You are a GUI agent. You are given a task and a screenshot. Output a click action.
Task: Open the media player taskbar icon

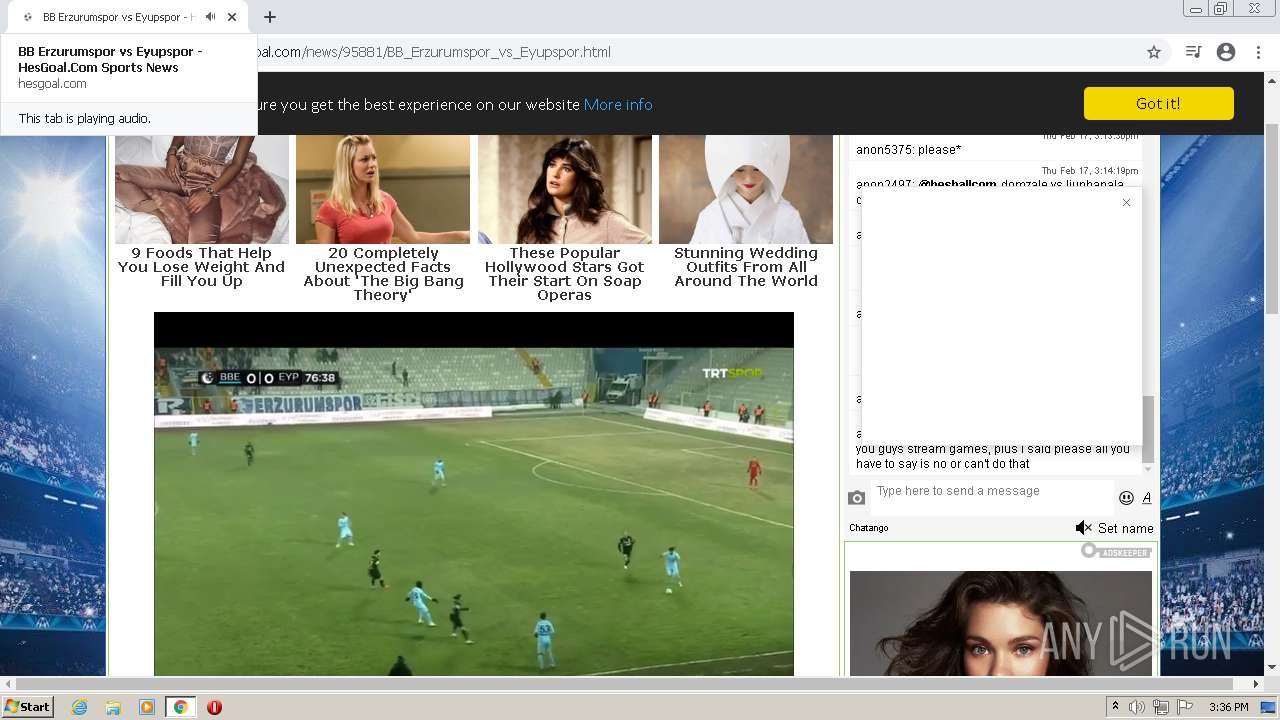coord(147,707)
